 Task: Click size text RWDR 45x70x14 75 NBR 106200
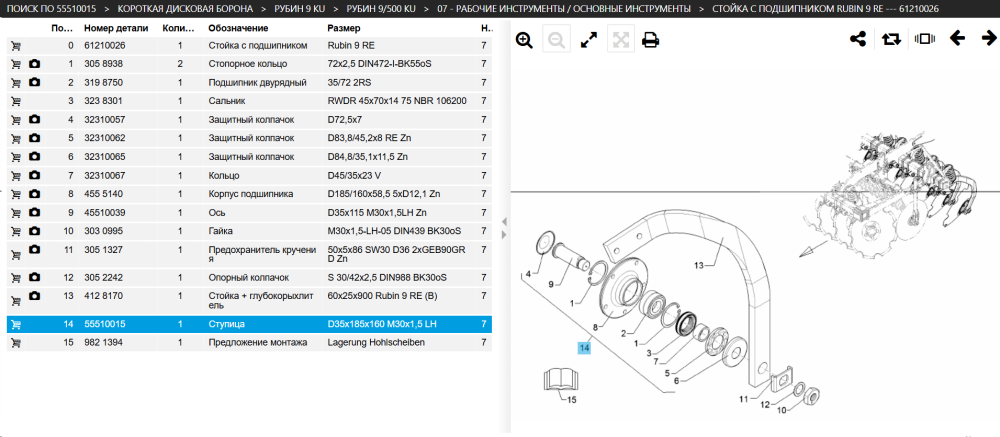[397, 101]
